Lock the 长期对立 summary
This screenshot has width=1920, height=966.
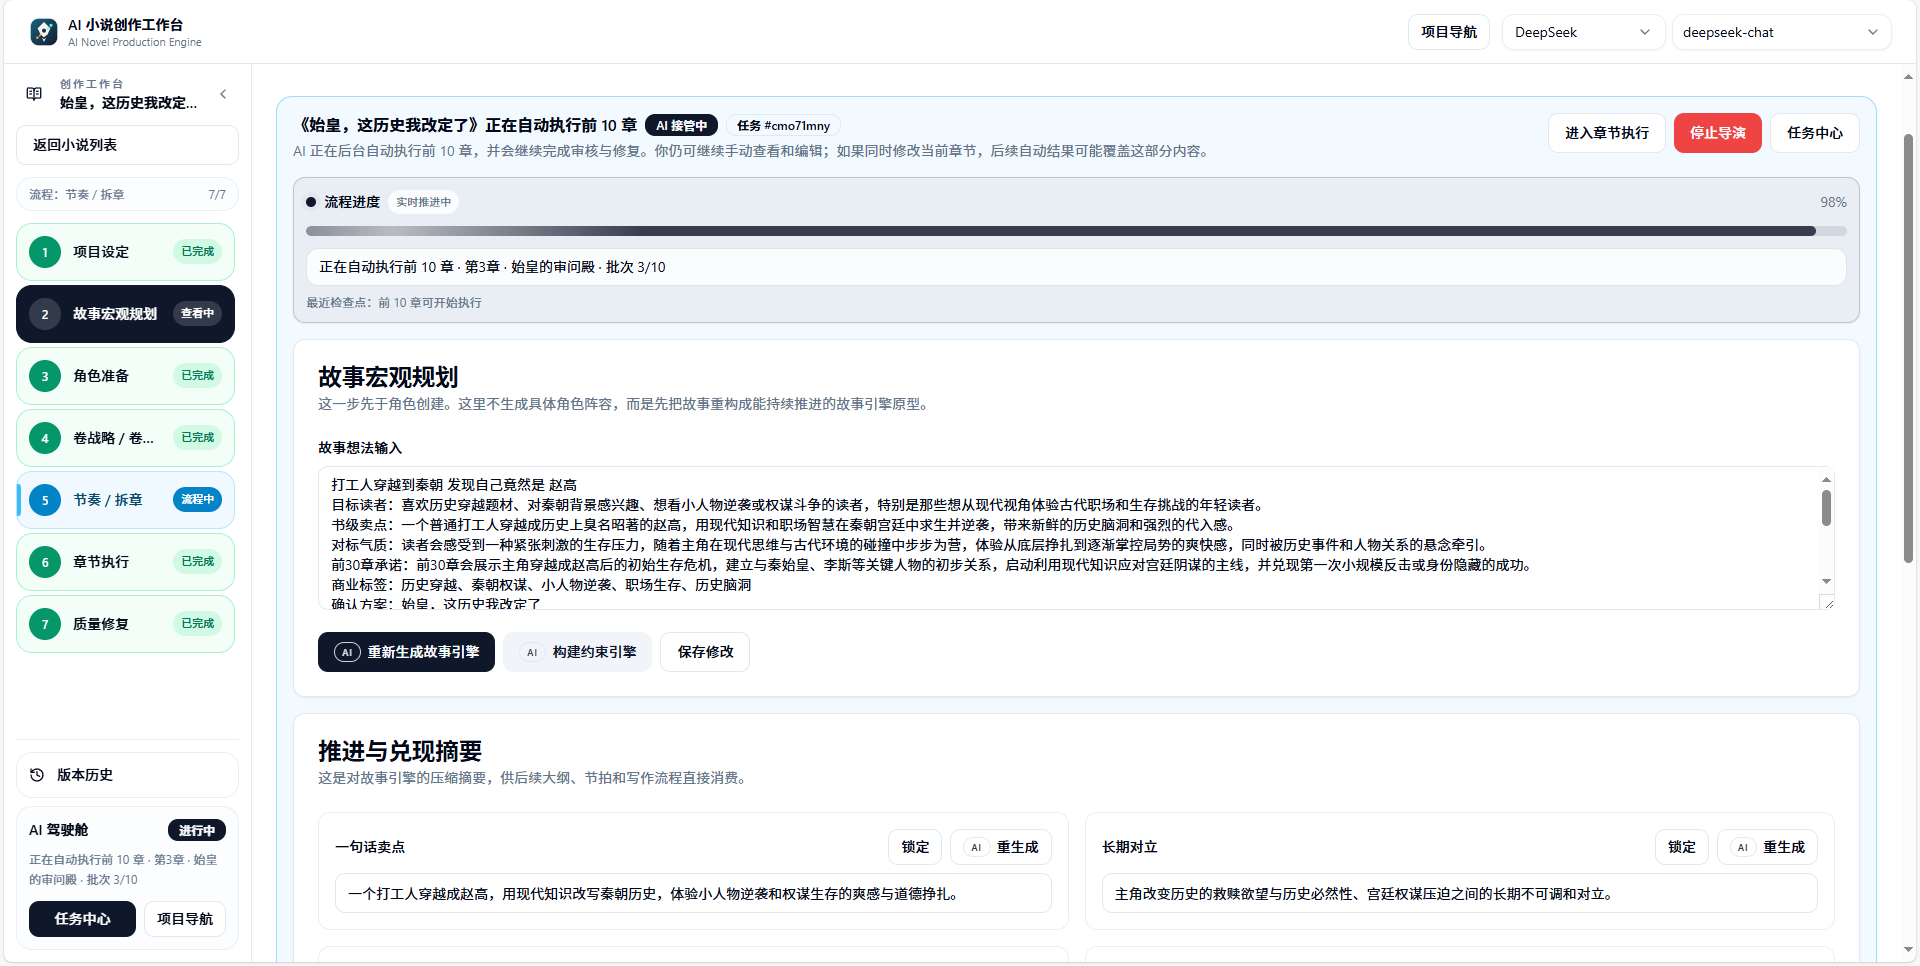tap(1681, 846)
